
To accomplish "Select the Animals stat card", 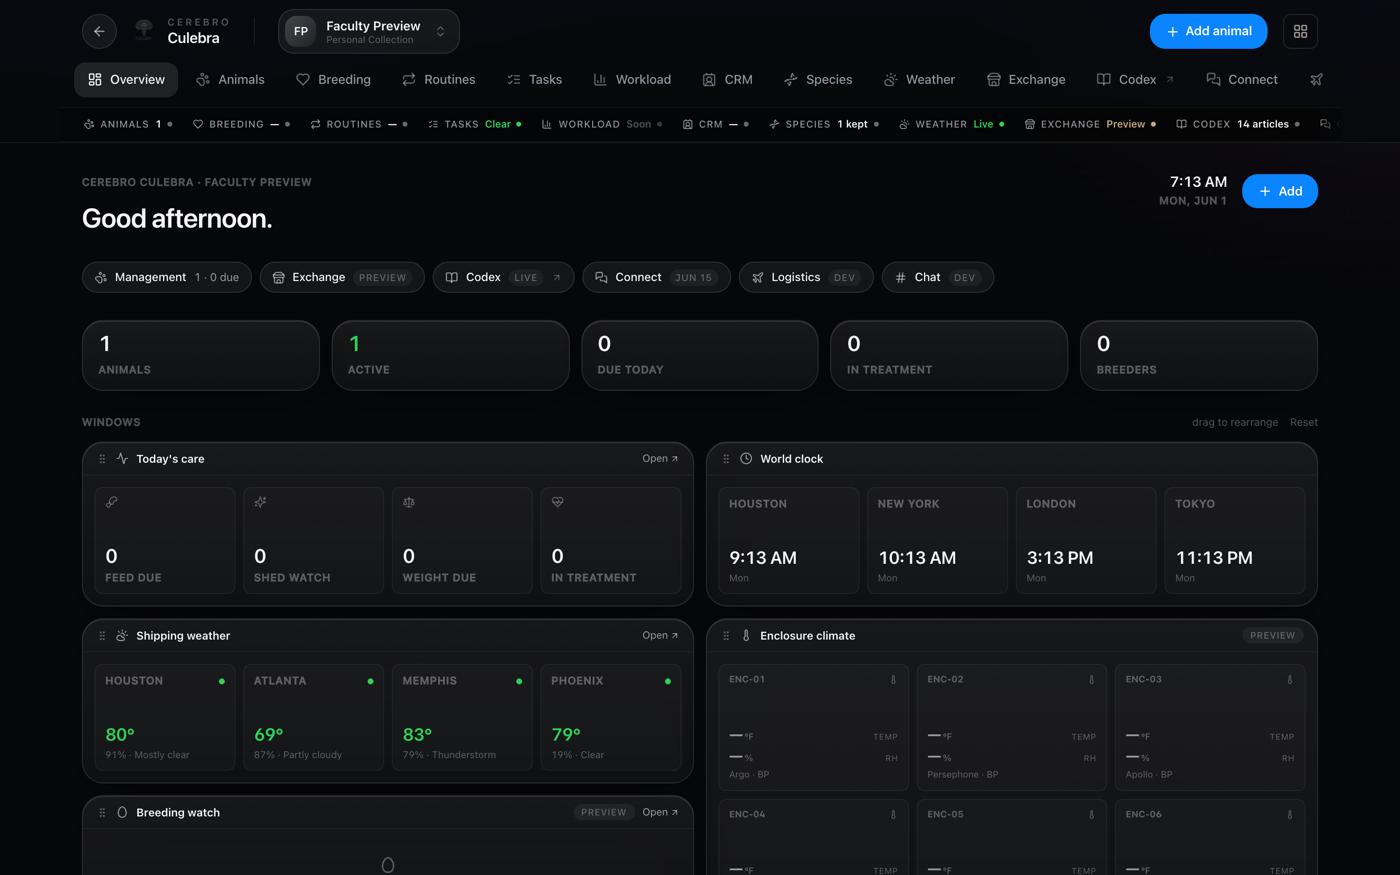I will (201, 355).
